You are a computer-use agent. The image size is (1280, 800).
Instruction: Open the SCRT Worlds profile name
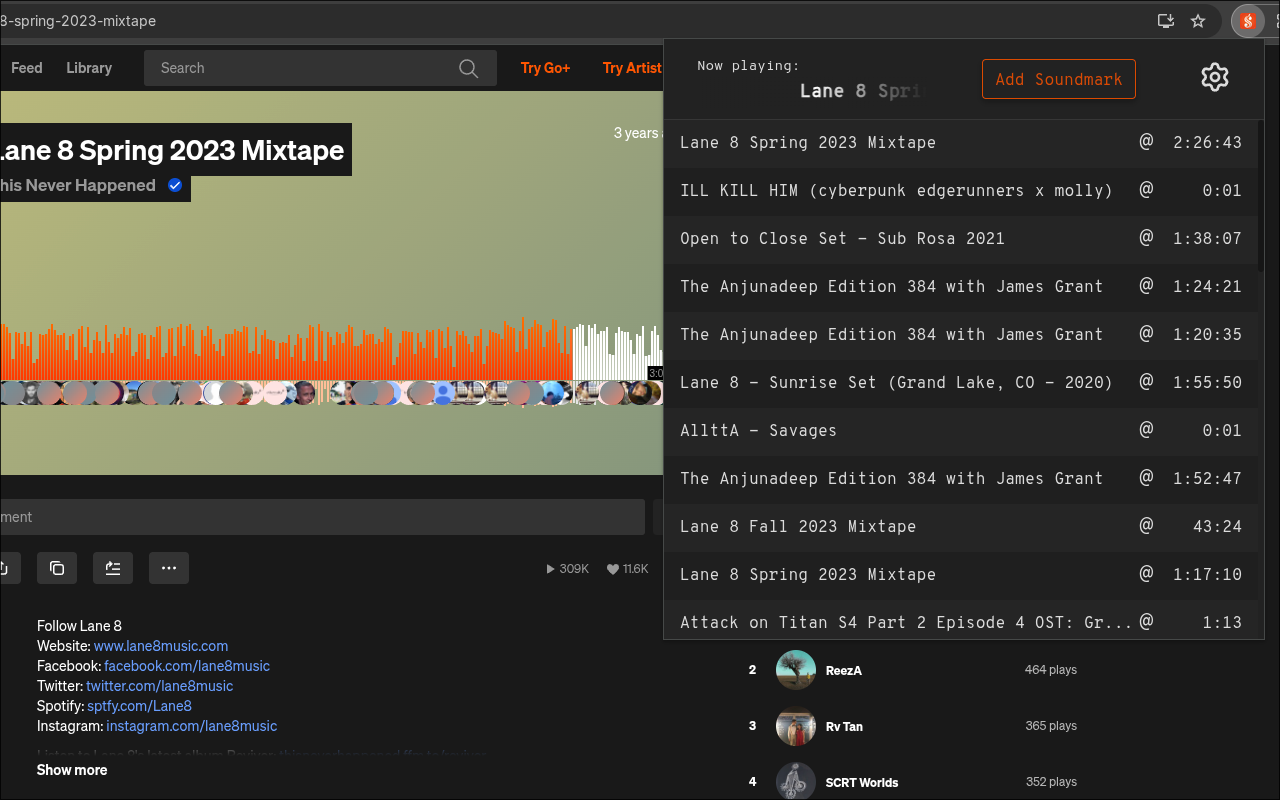862,782
